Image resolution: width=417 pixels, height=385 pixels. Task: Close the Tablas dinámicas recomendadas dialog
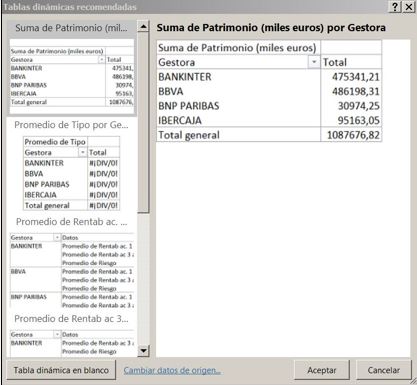click(x=409, y=7)
